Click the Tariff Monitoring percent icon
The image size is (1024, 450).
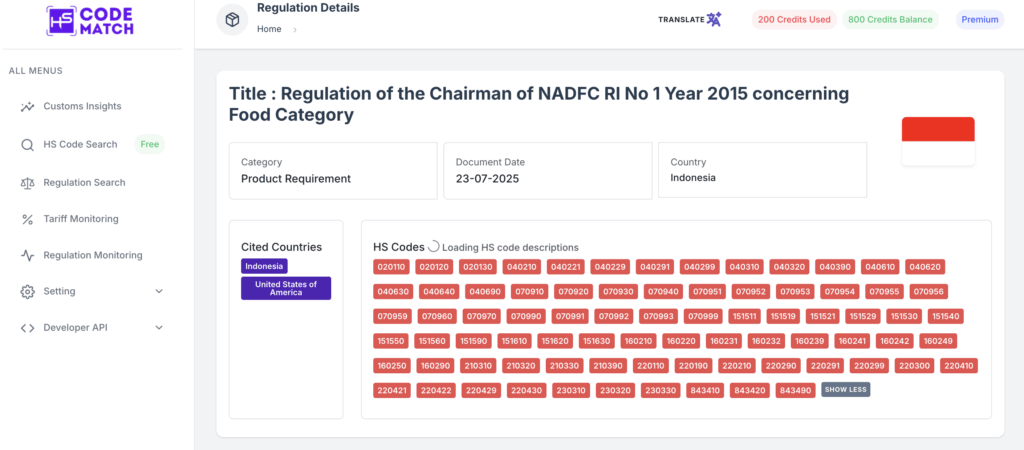[x=27, y=219]
